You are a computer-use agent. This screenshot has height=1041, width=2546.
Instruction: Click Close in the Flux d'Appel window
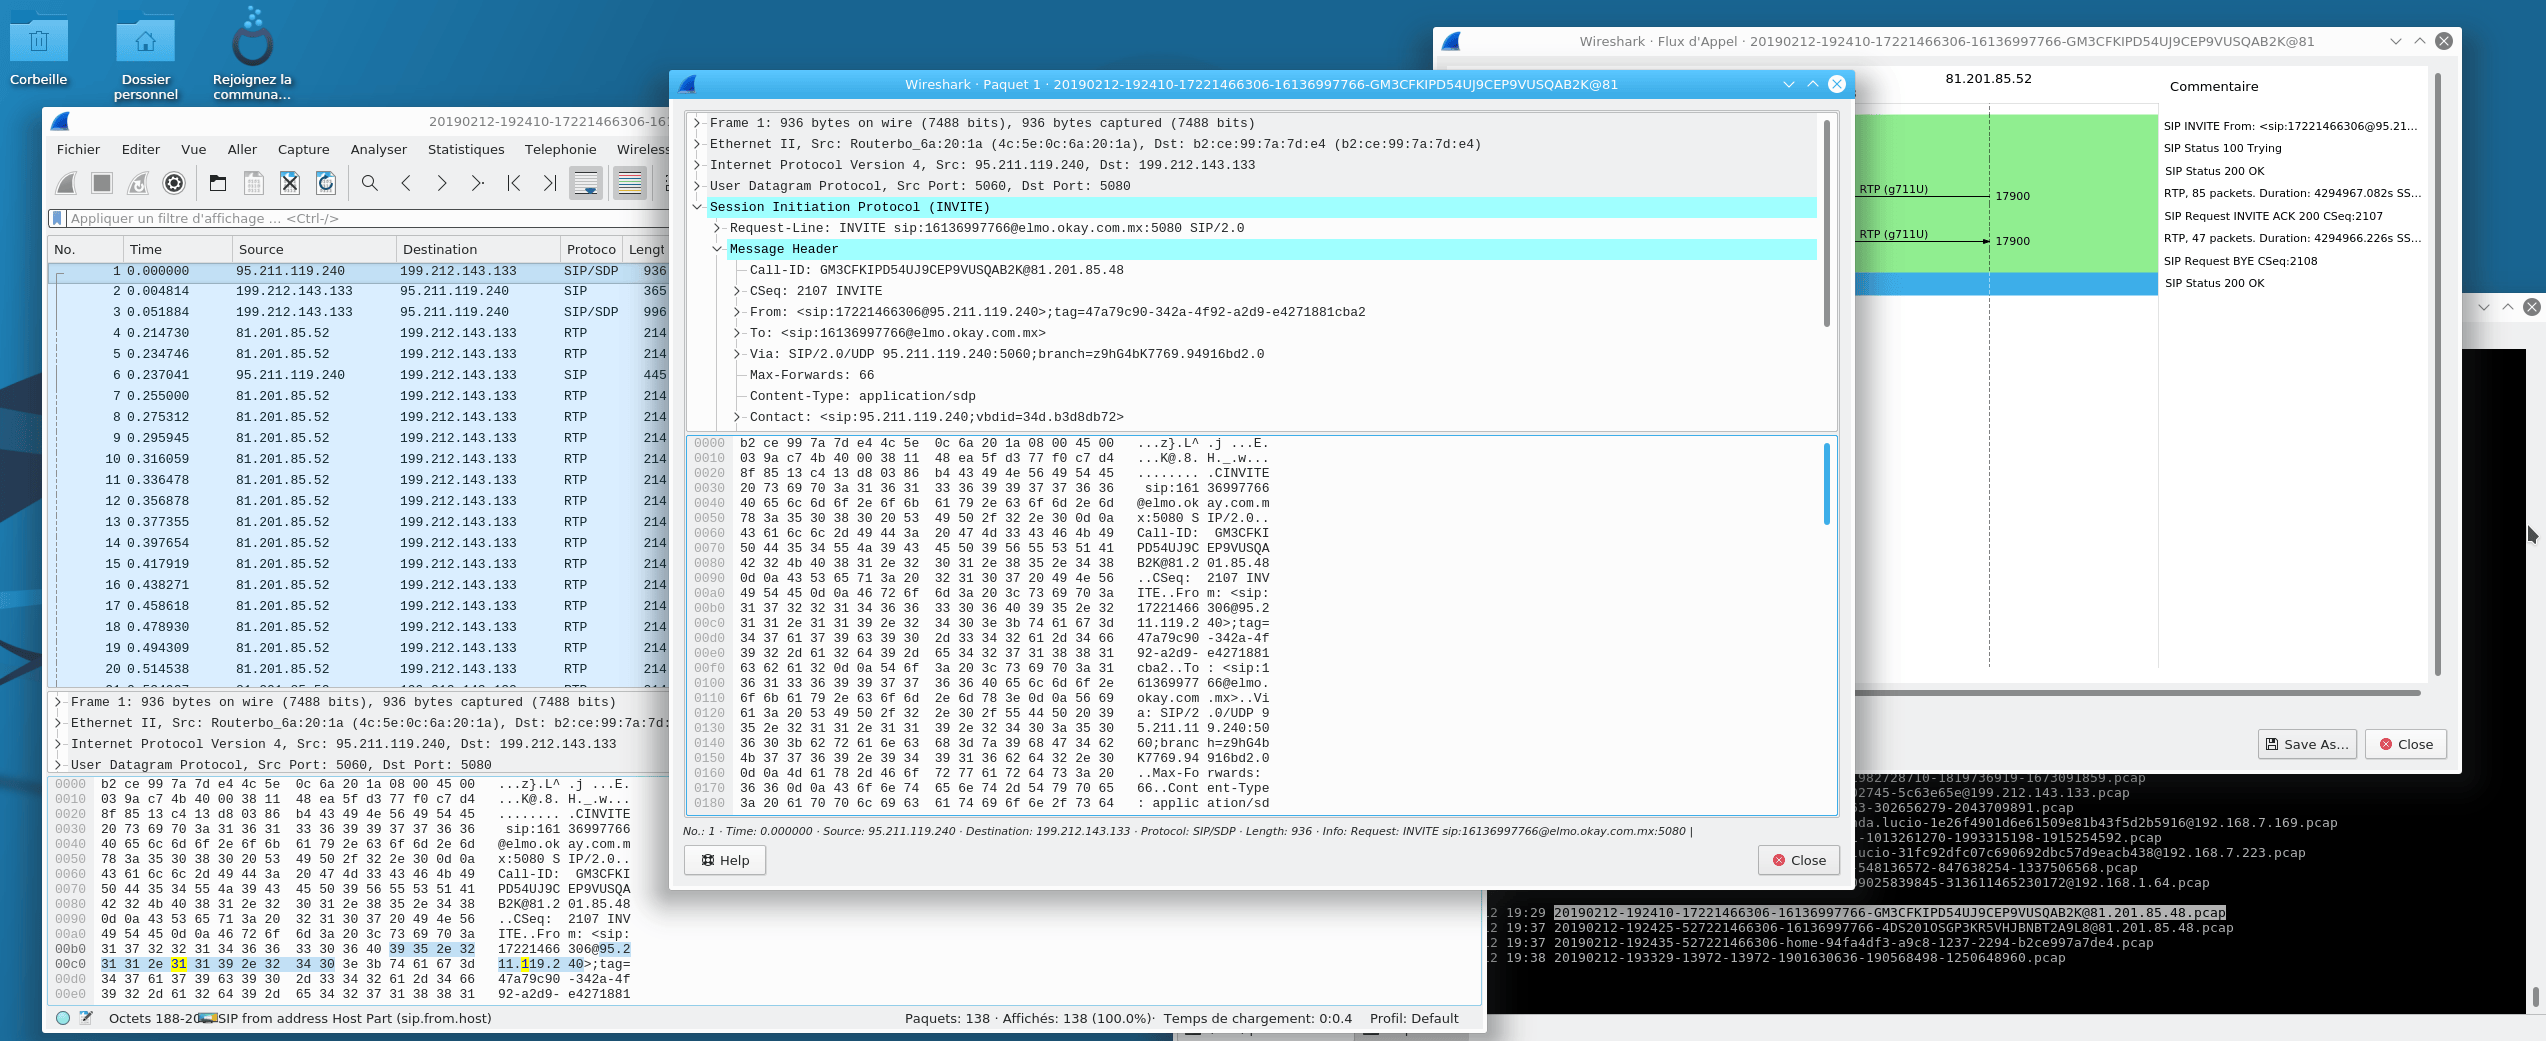point(2406,744)
